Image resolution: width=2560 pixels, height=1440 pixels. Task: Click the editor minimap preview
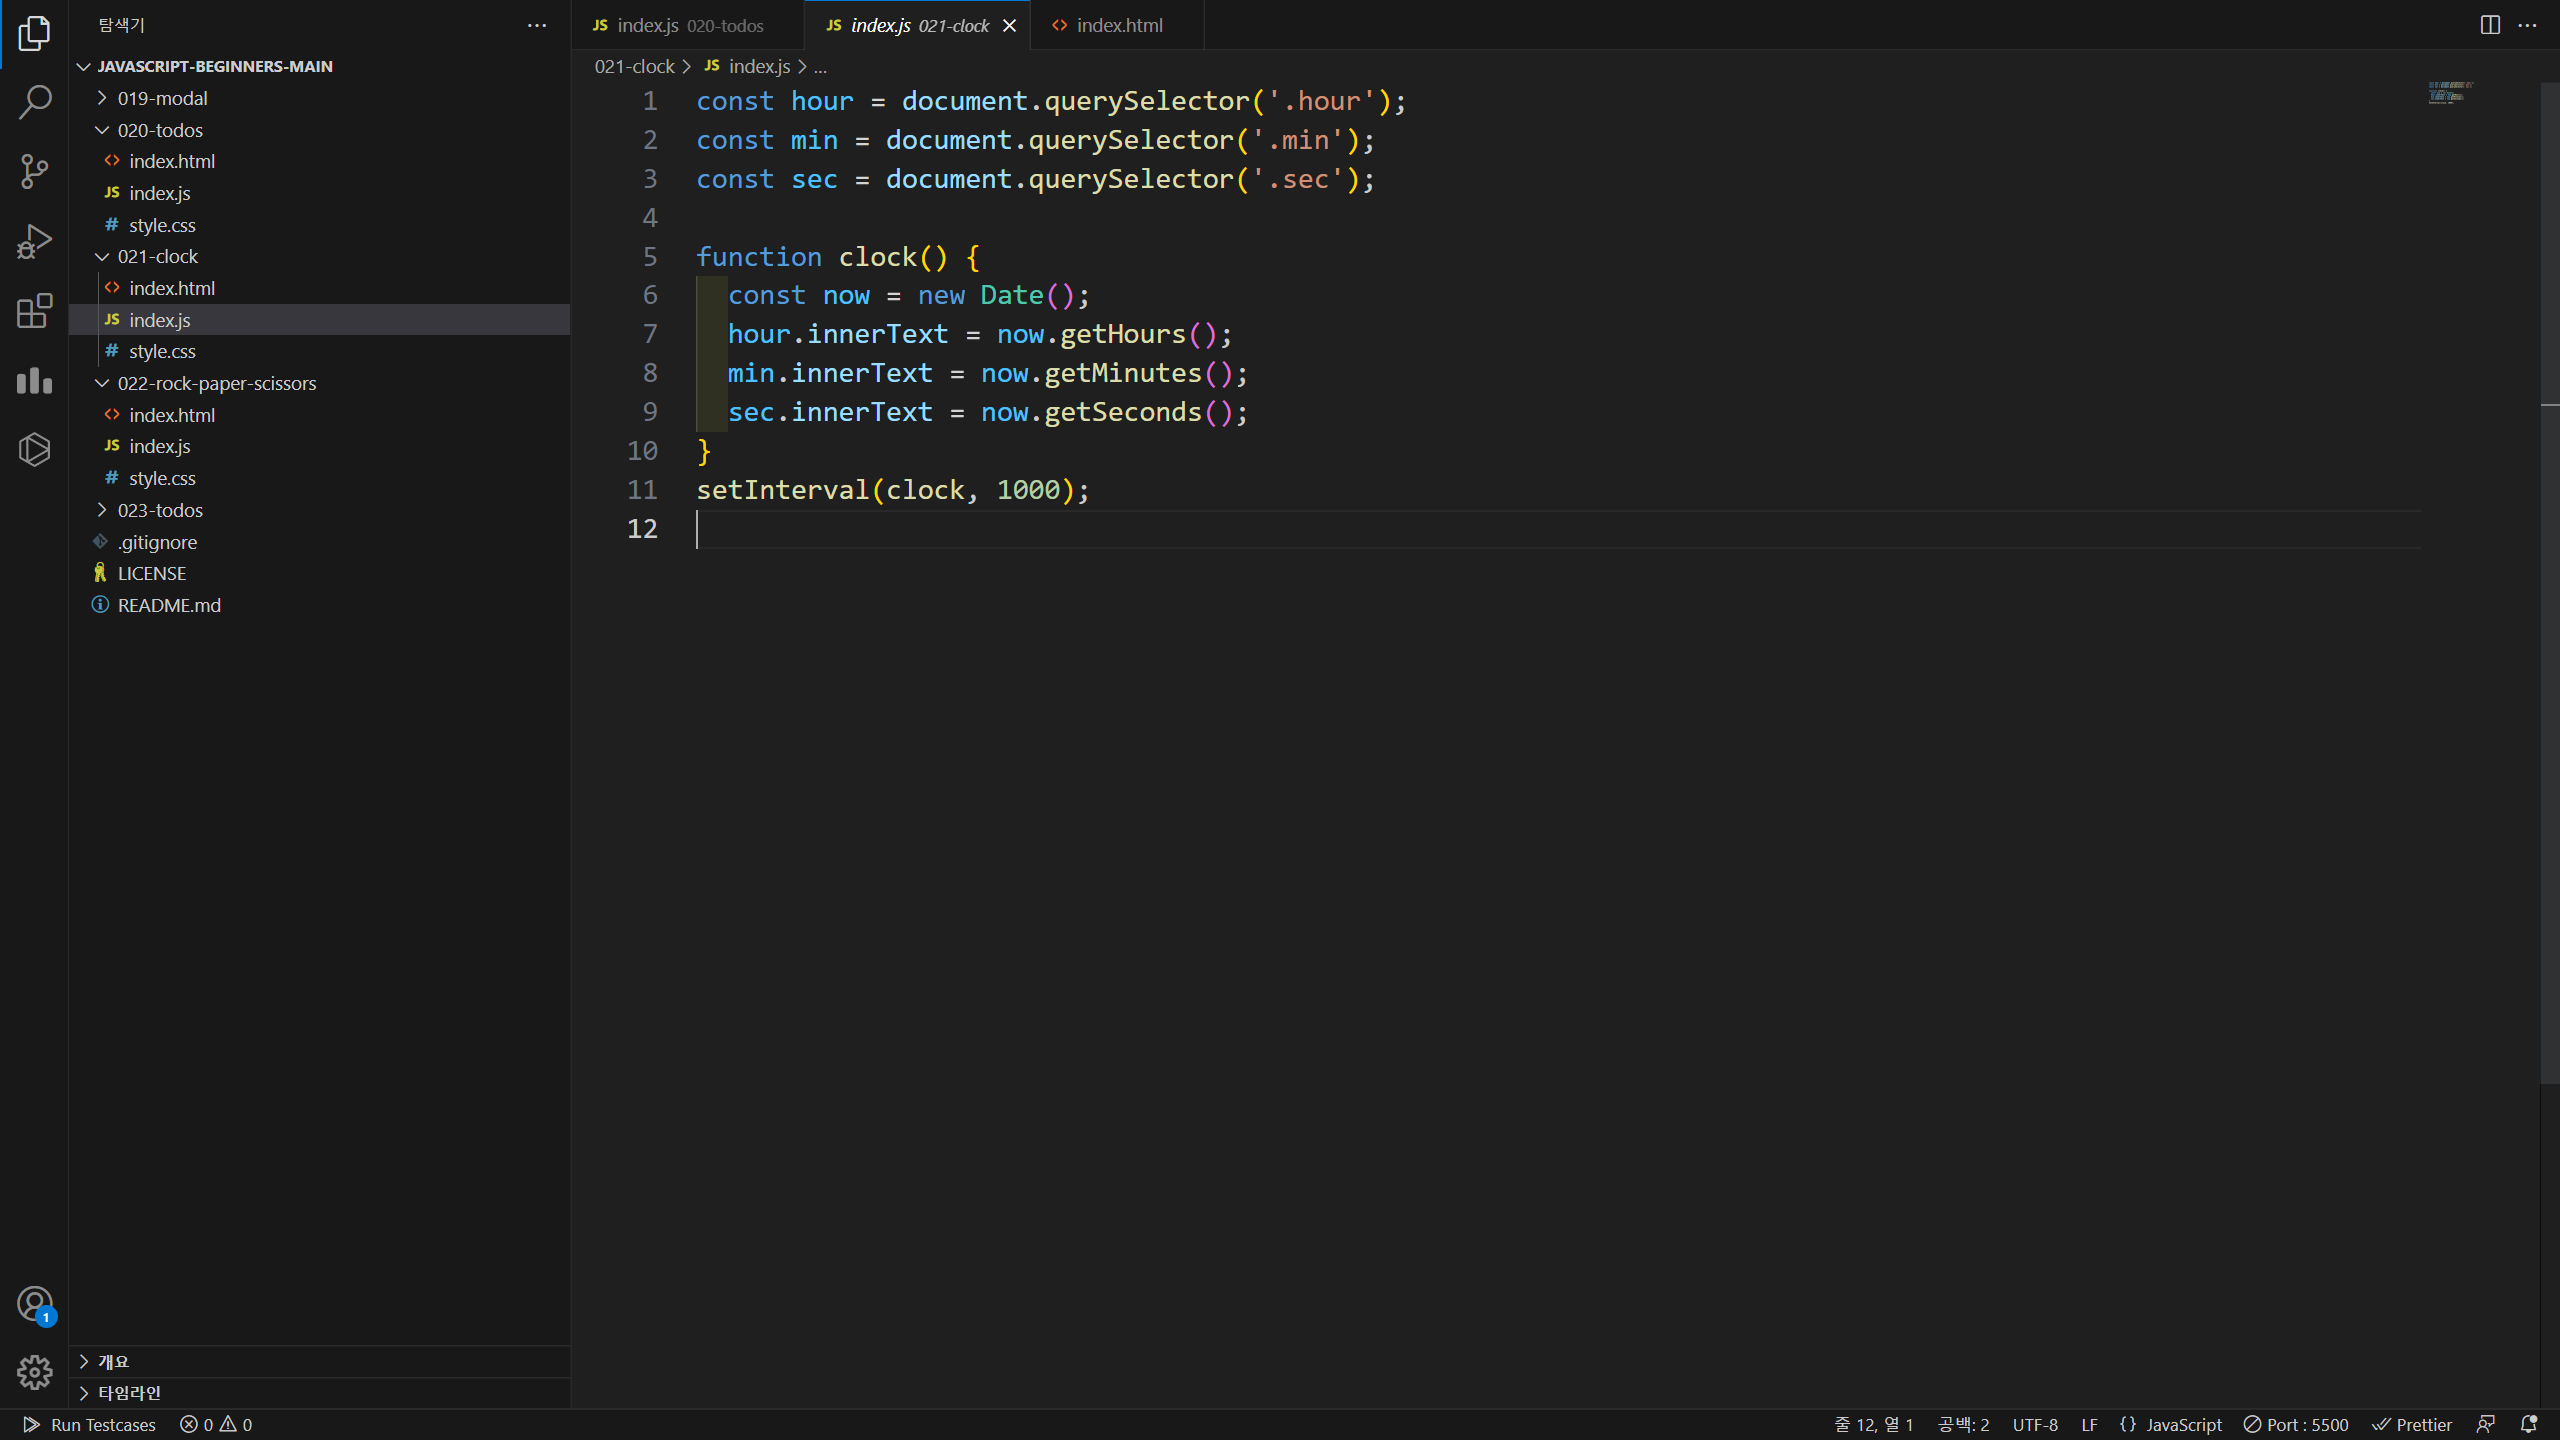(x=2449, y=92)
